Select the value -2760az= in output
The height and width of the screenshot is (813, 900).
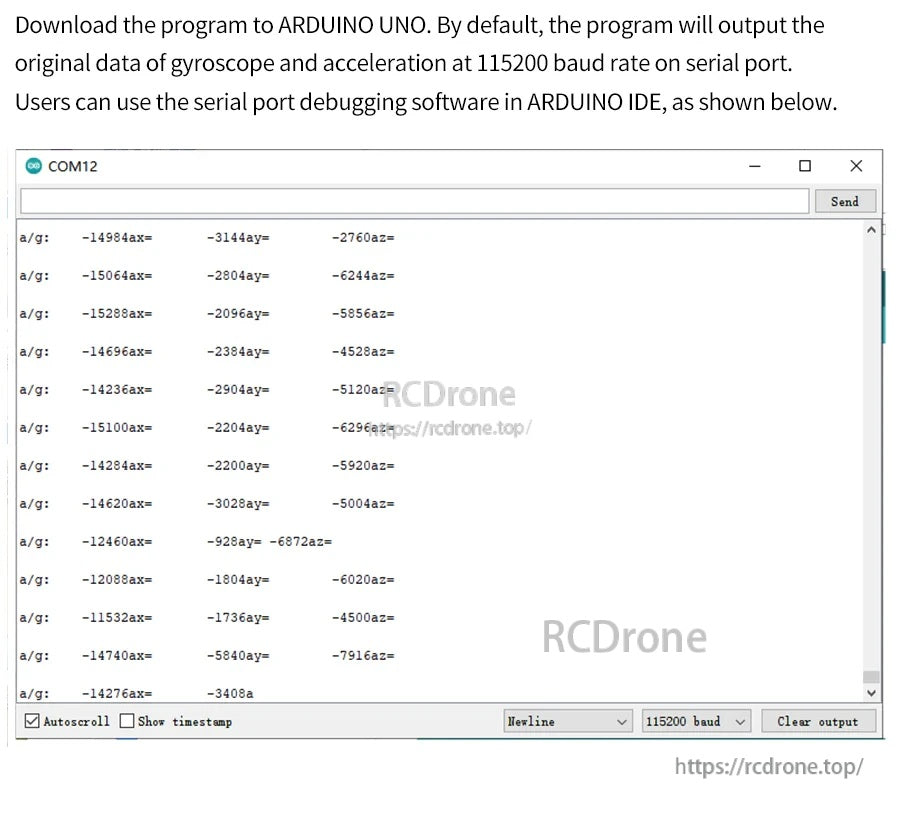pyautogui.click(x=363, y=238)
